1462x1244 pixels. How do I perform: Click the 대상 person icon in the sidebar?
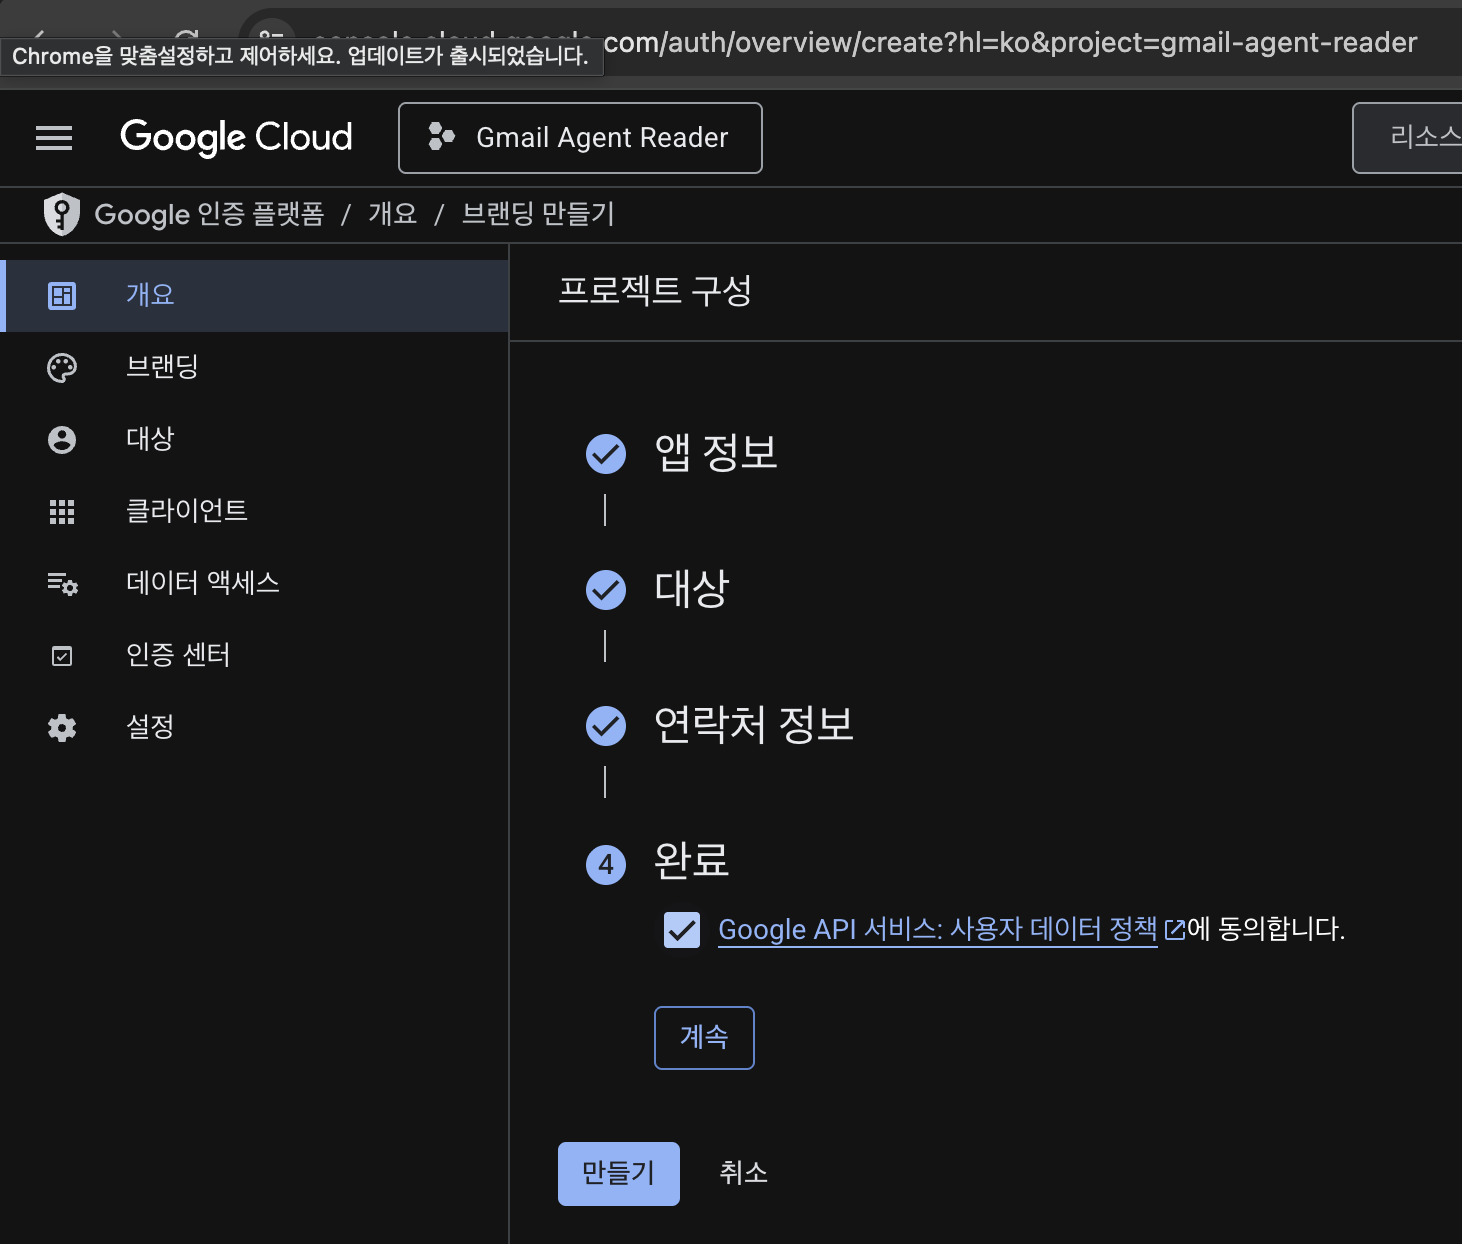point(62,440)
